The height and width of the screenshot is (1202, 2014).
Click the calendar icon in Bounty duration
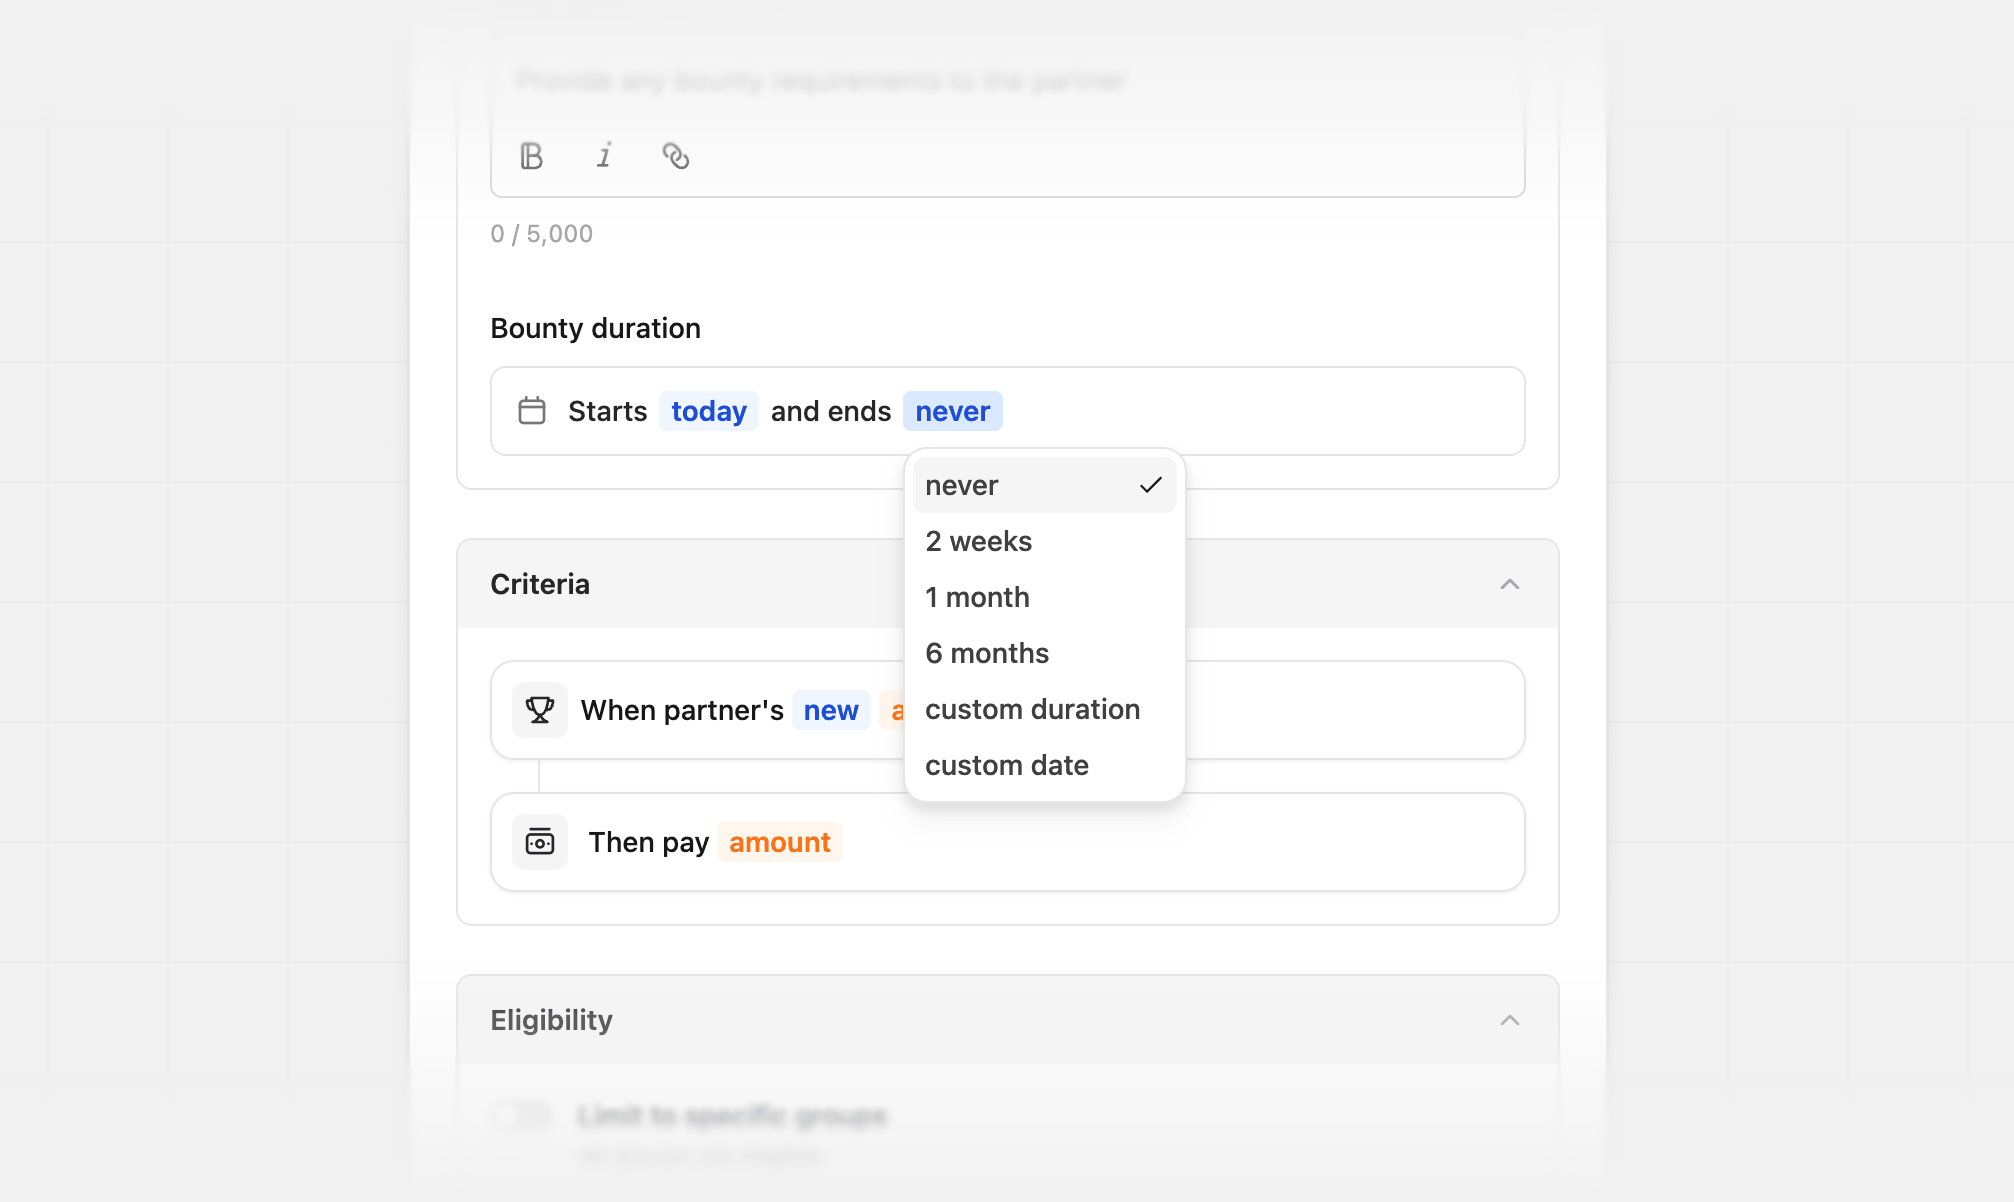point(532,411)
